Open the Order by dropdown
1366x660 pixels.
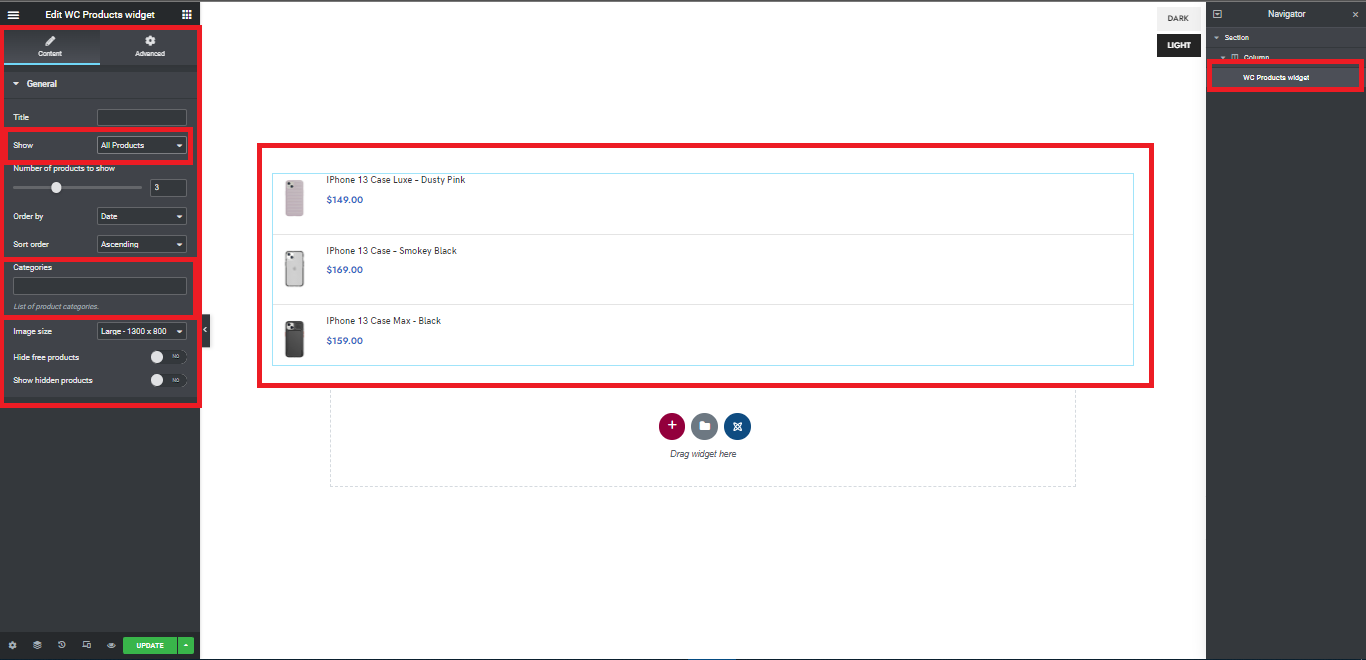142,216
